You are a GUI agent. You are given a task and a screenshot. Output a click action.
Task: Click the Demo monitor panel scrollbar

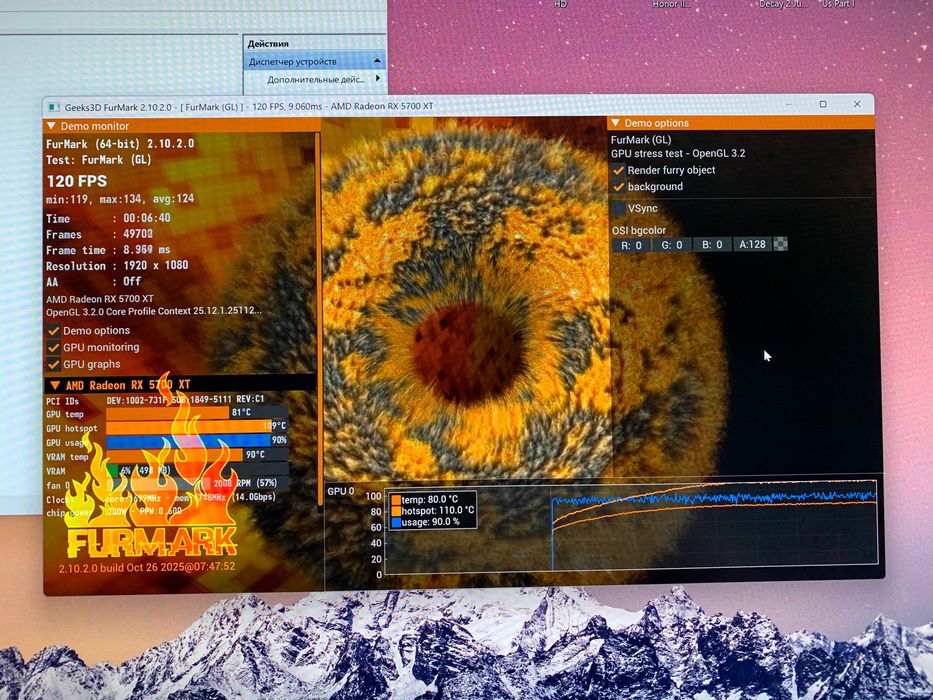tap(318, 318)
